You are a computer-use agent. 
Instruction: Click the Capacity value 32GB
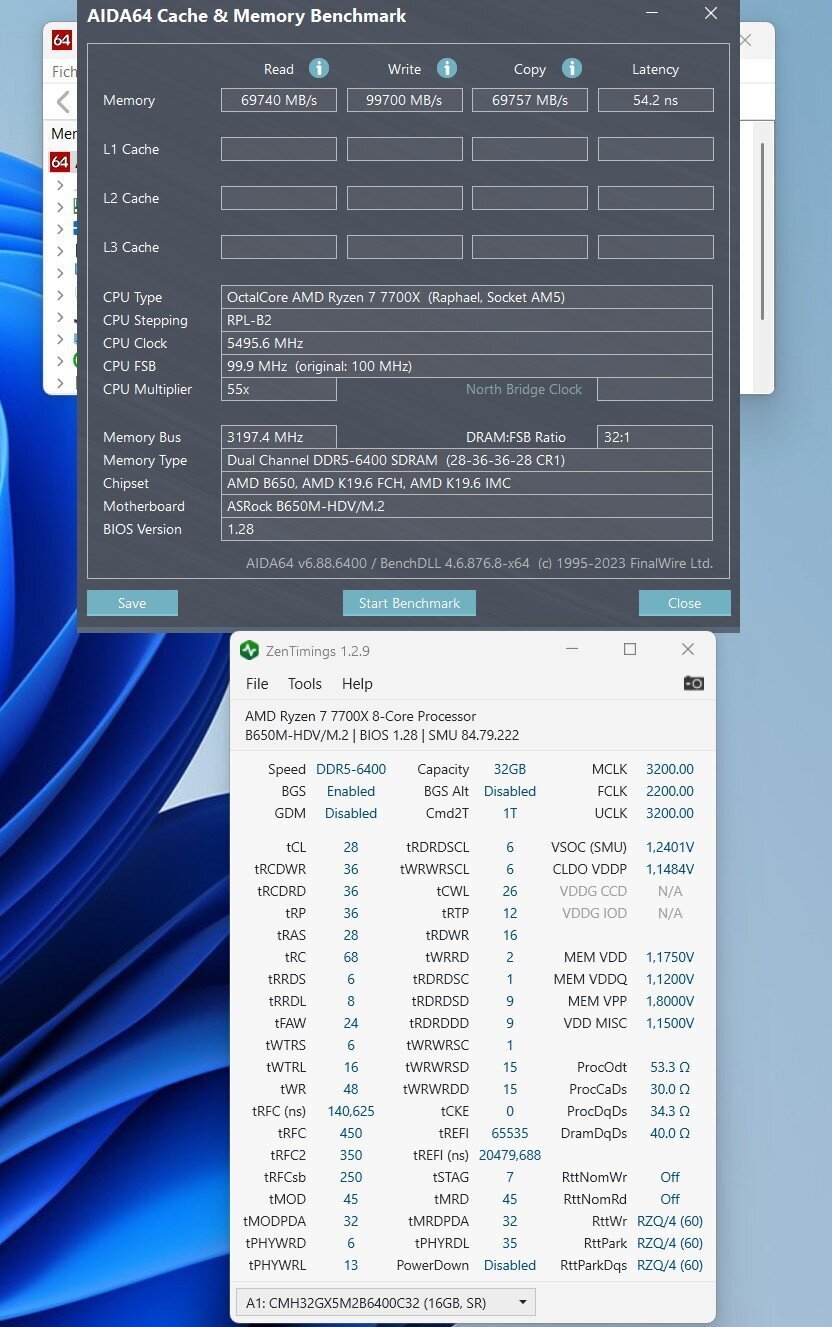coord(509,769)
